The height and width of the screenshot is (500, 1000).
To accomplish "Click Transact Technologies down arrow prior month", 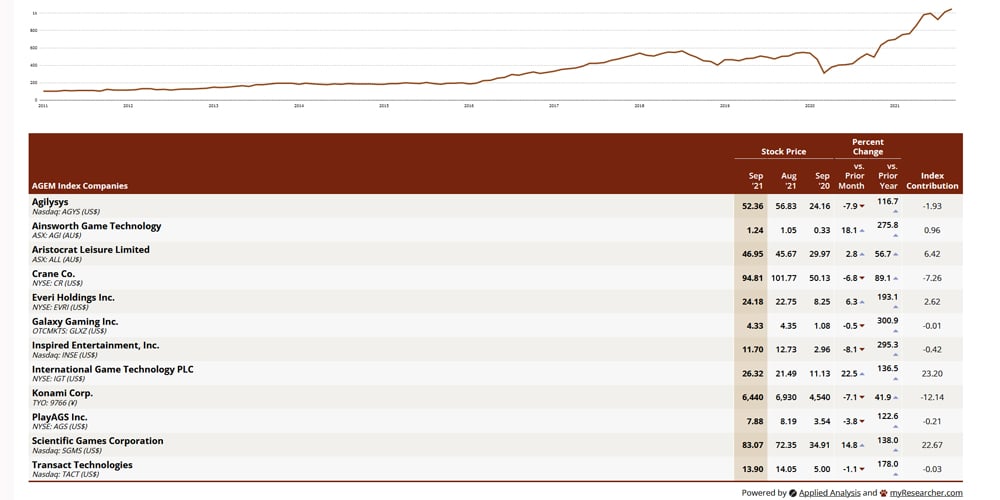I will click(x=862, y=469).
